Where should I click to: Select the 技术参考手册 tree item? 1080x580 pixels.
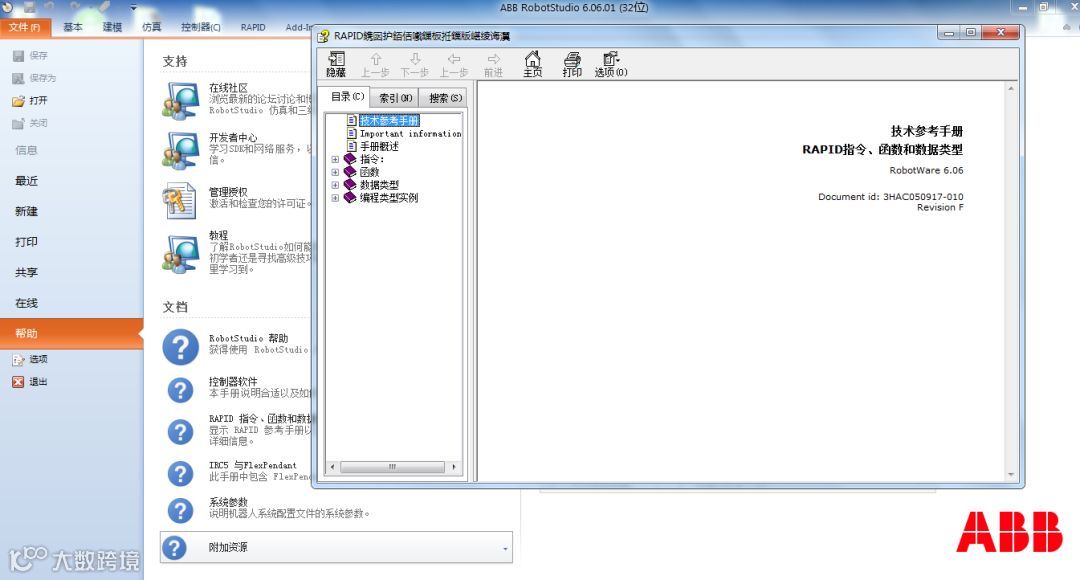[x=389, y=121]
